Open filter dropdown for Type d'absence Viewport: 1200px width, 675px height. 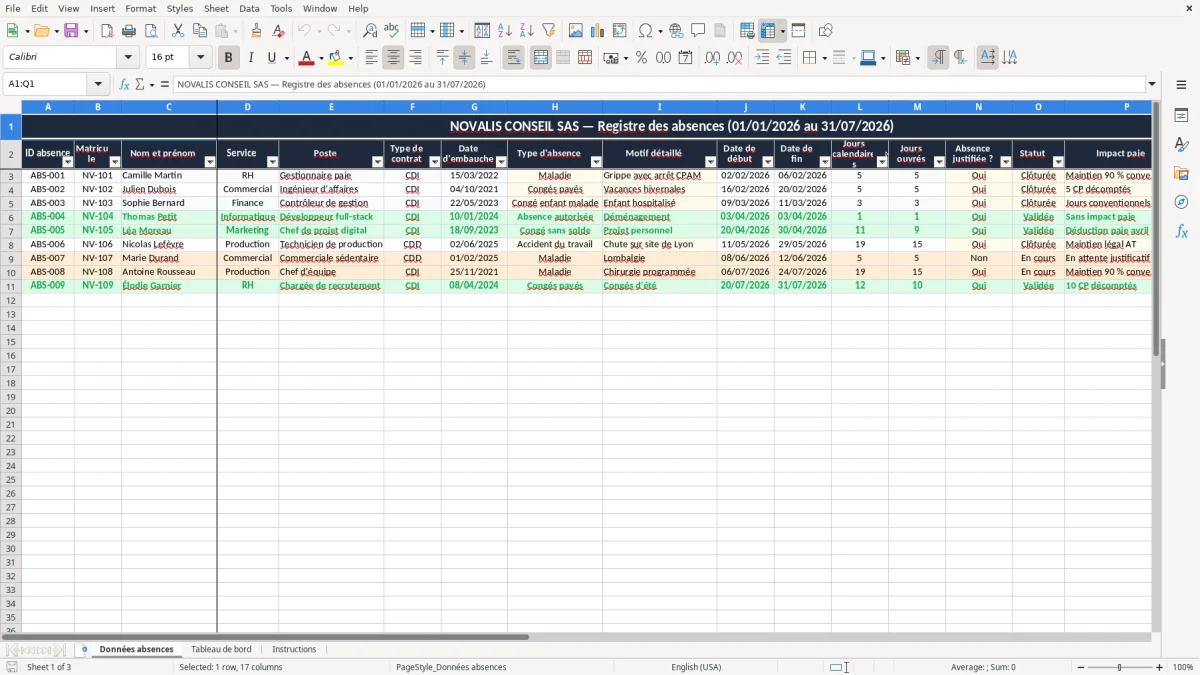pyautogui.click(x=596, y=162)
